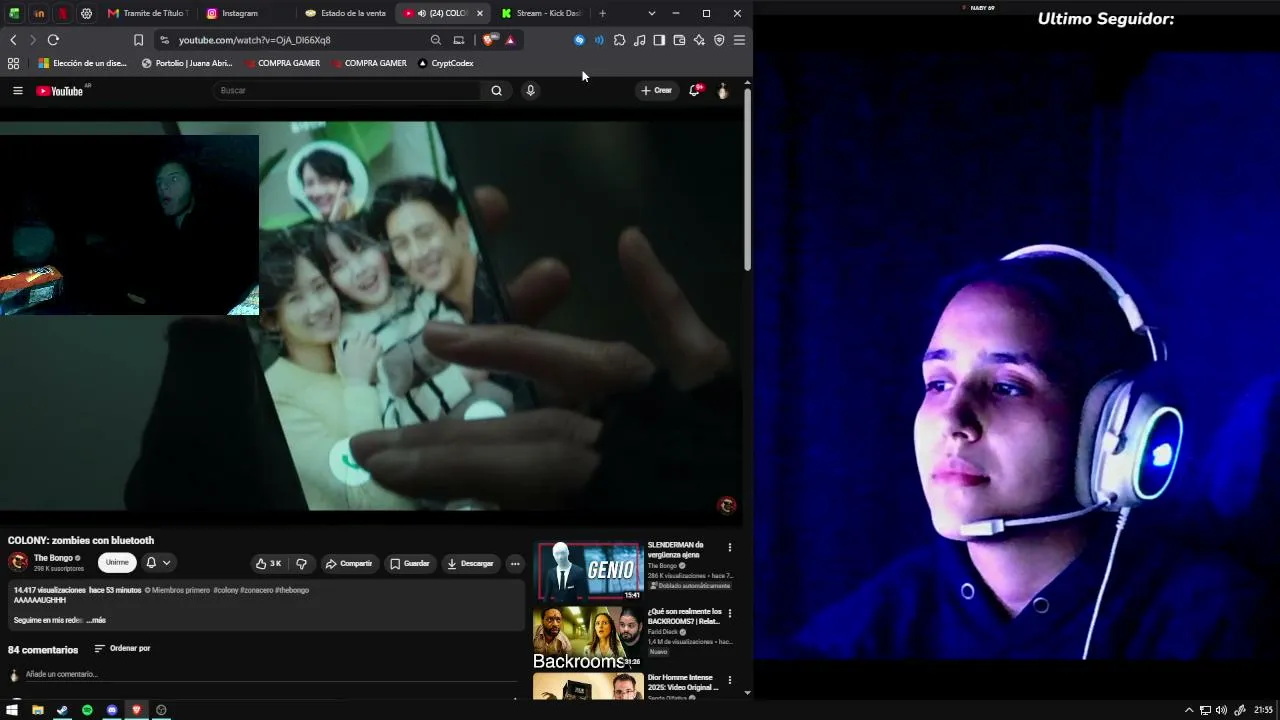The height and width of the screenshot is (720, 1280).
Task: Bookmark this page in the address bar
Action: pos(138,40)
